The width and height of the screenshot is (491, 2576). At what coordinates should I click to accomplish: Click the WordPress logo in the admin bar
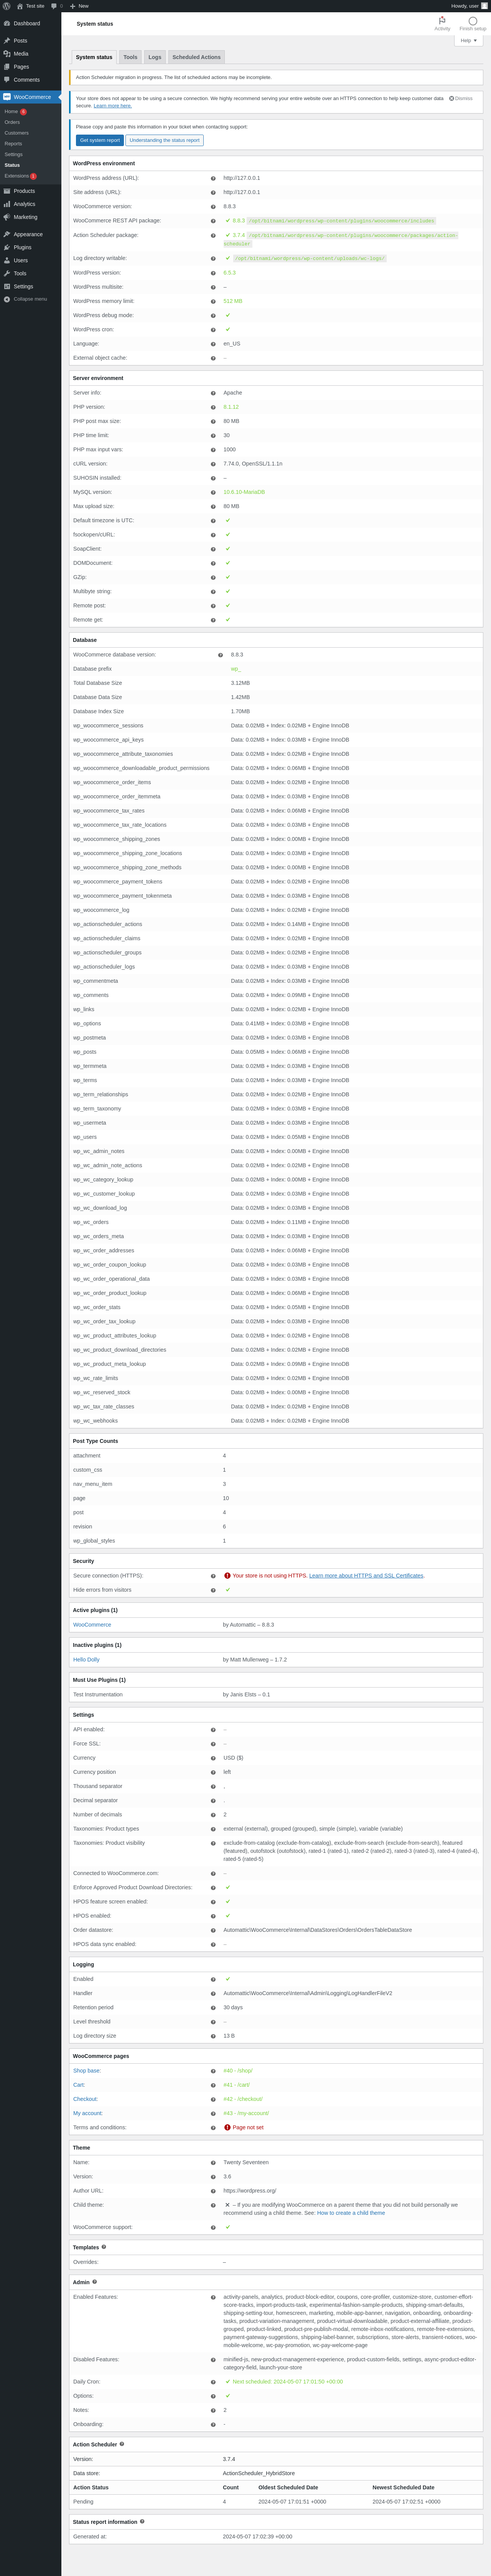point(6,6)
